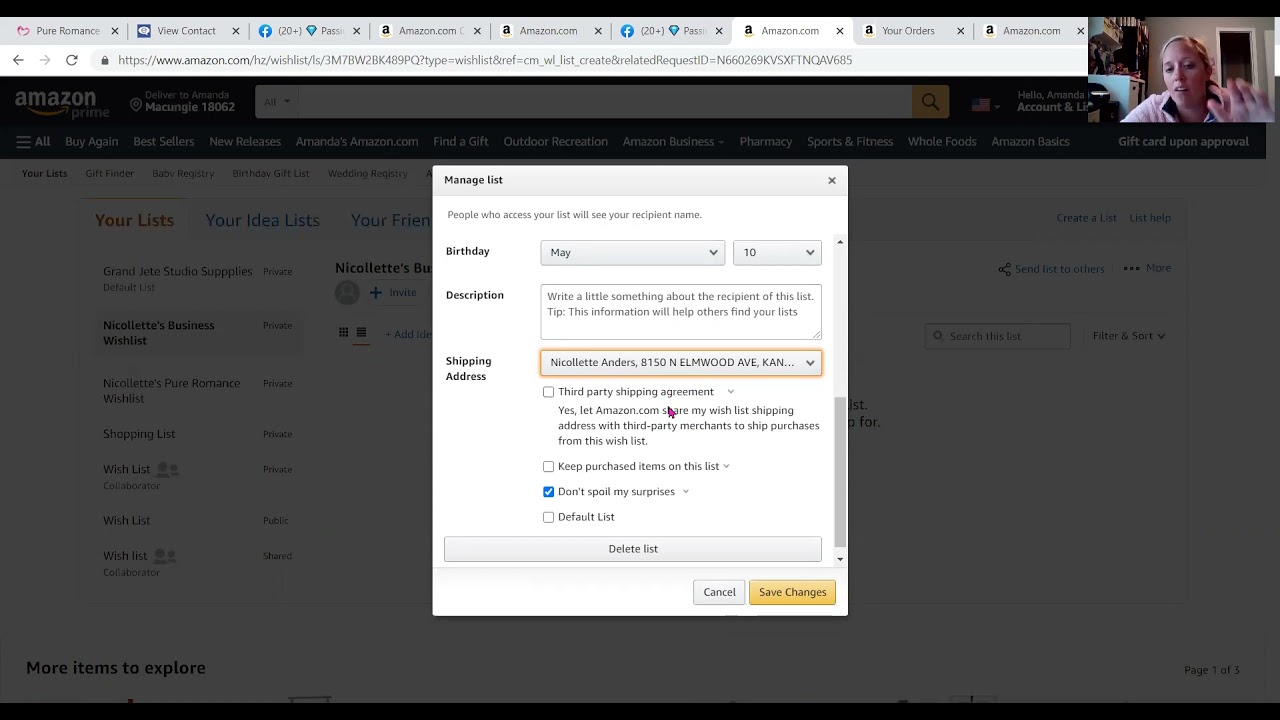Close the Manage list dialog
Screen dimensions: 1280x720
(x=831, y=180)
